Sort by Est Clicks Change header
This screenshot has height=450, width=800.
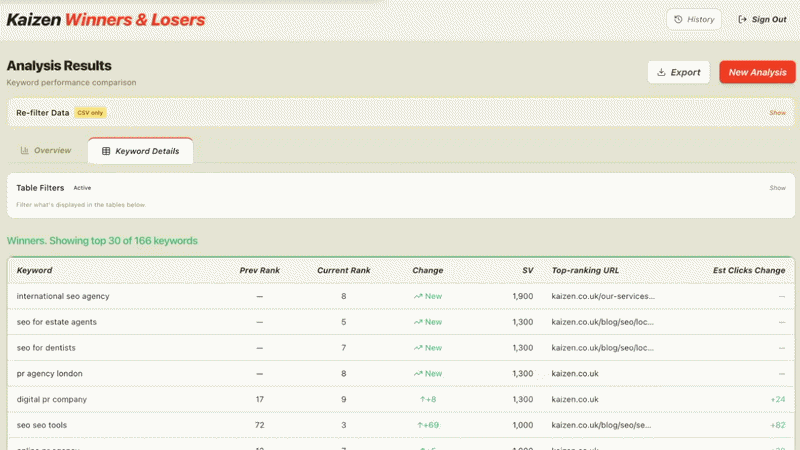749,270
